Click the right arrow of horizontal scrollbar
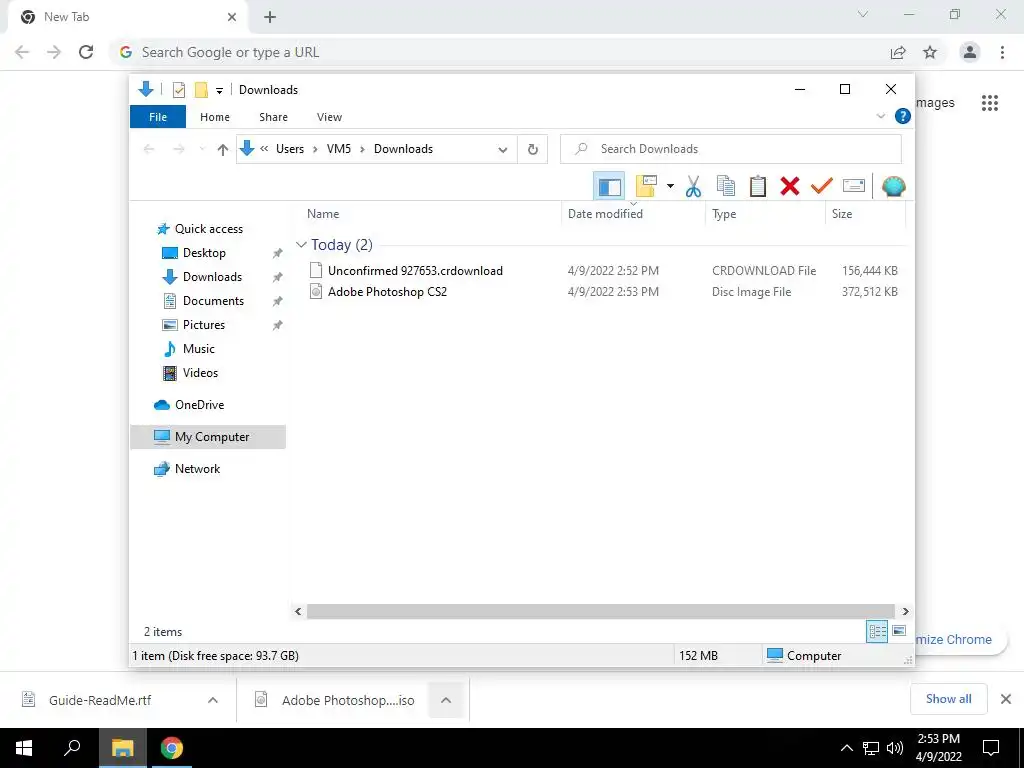Screen dimensions: 1024x768 pyautogui.click(x=905, y=611)
